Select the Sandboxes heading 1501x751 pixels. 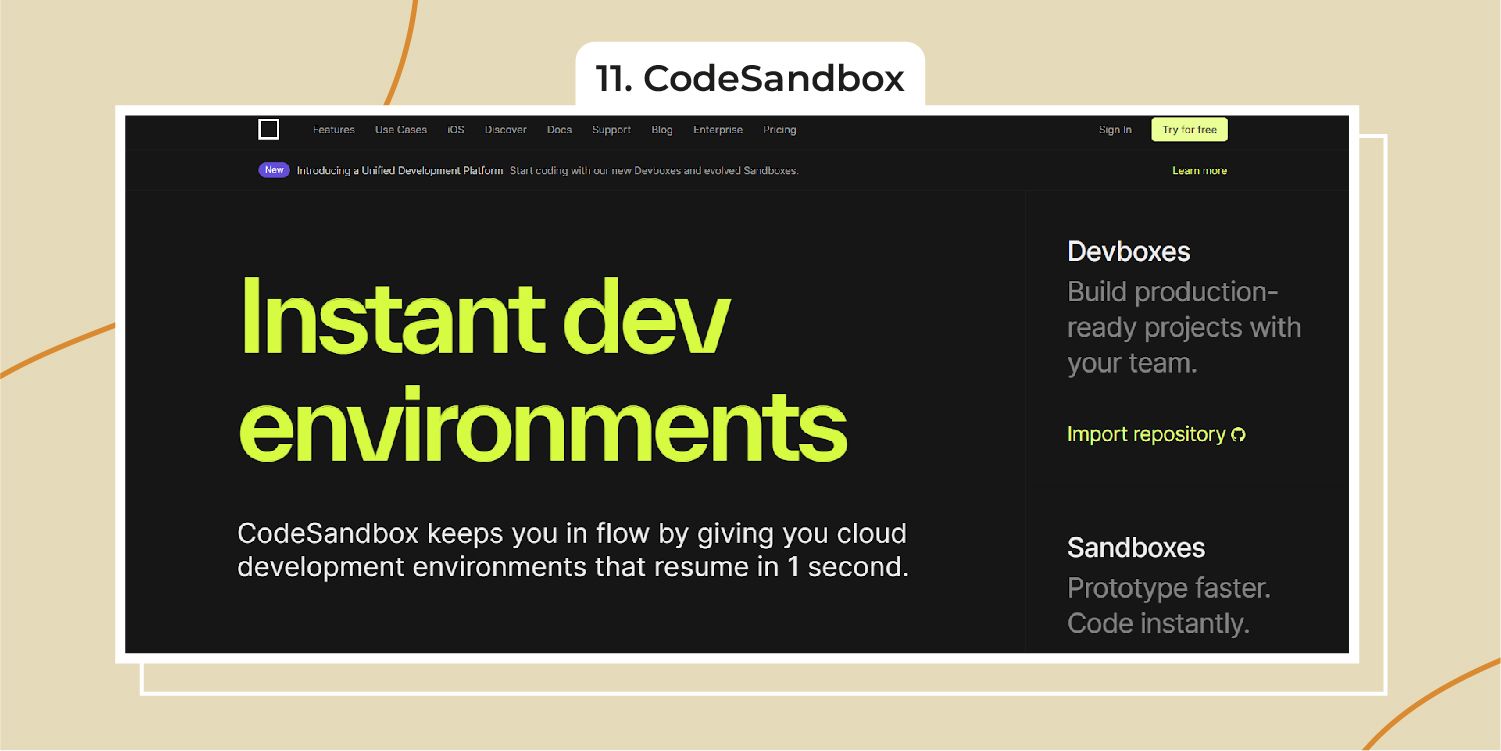pyautogui.click(x=1136, y=548)
